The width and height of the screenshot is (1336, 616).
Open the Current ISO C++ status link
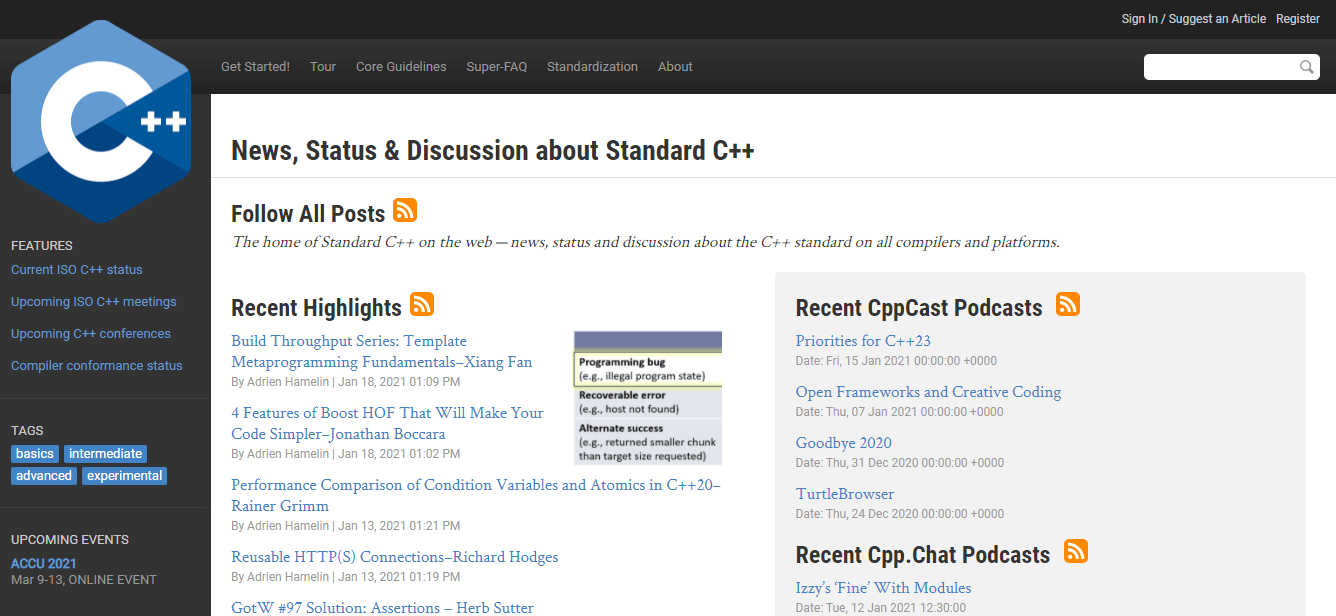point(77,270)
